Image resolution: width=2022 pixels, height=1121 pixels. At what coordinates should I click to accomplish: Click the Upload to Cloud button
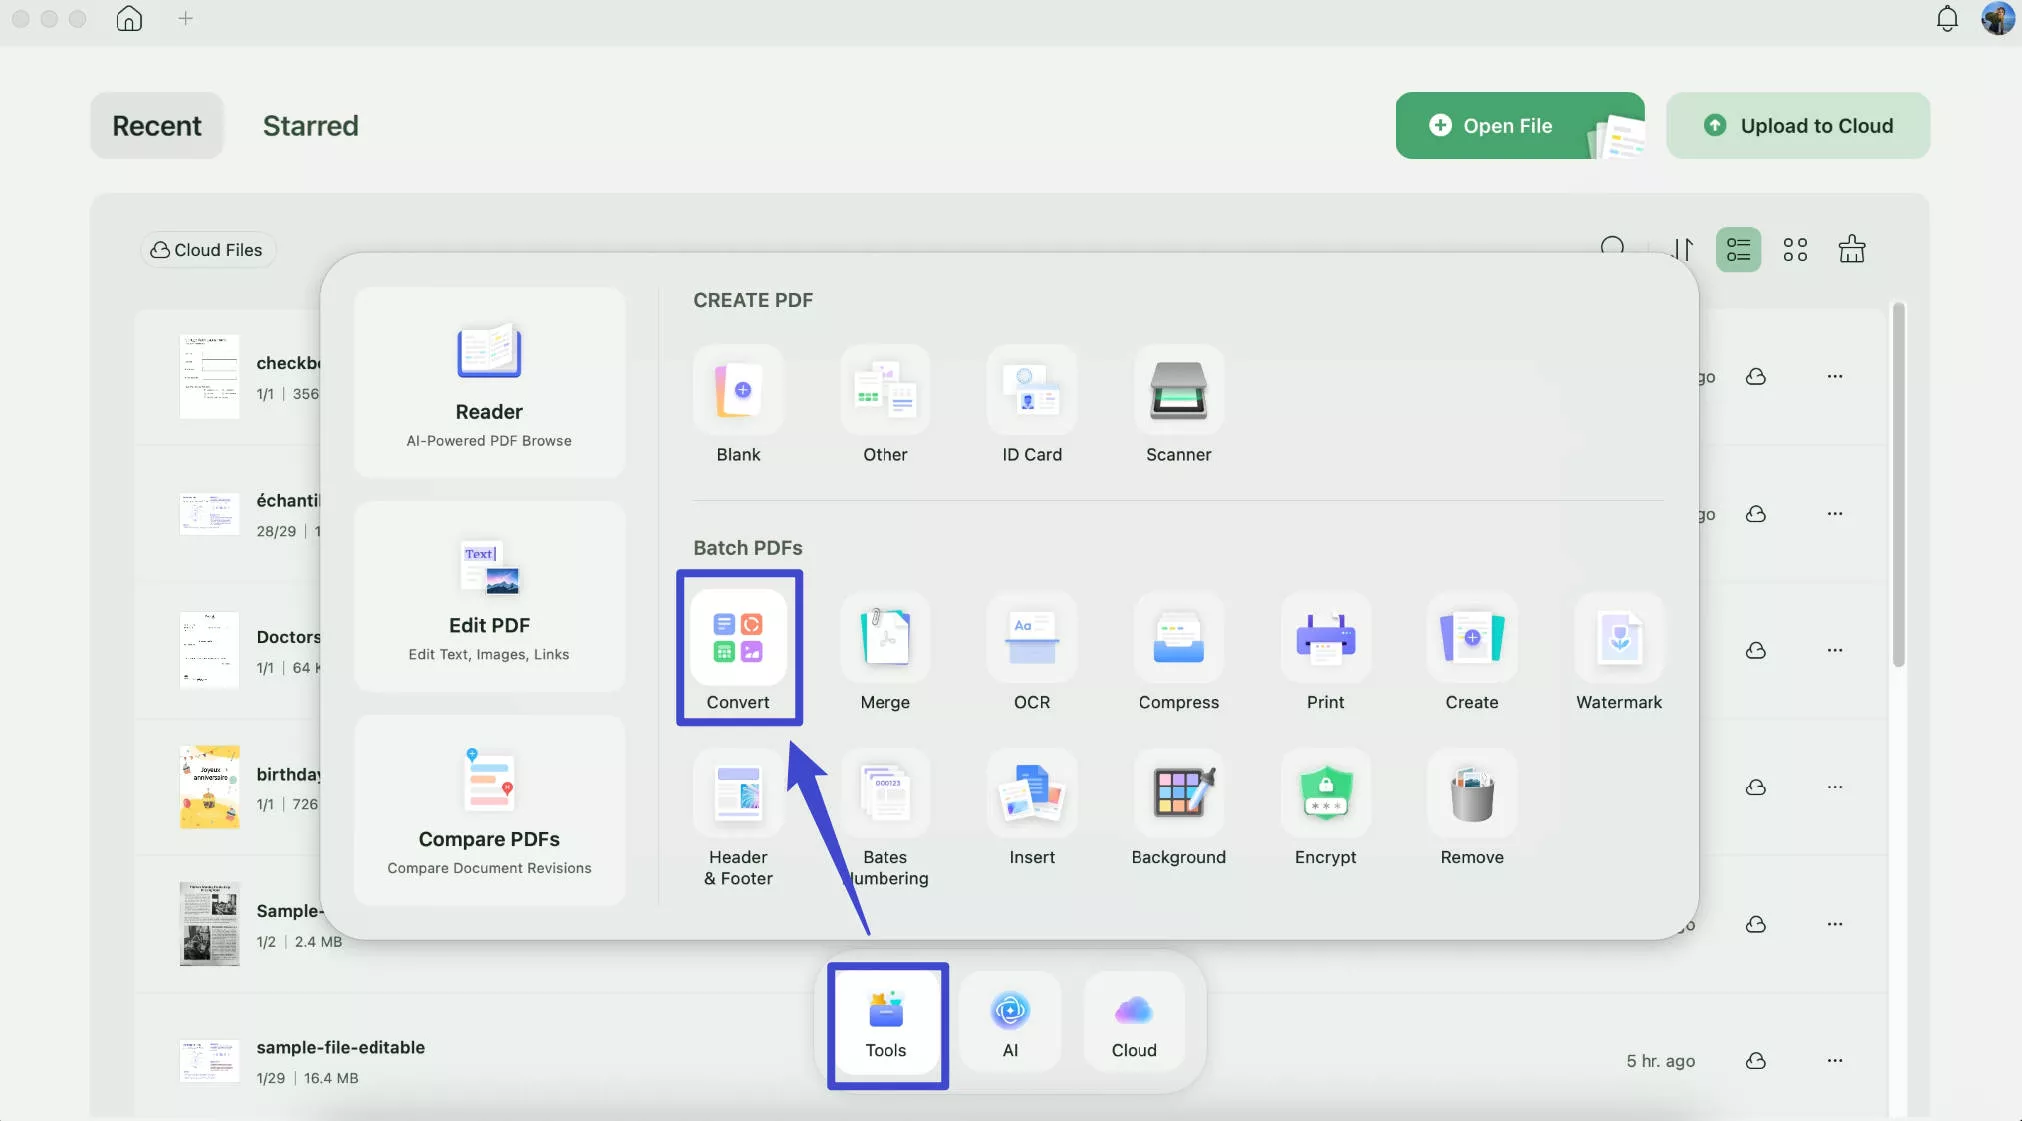click(1798, 125)
